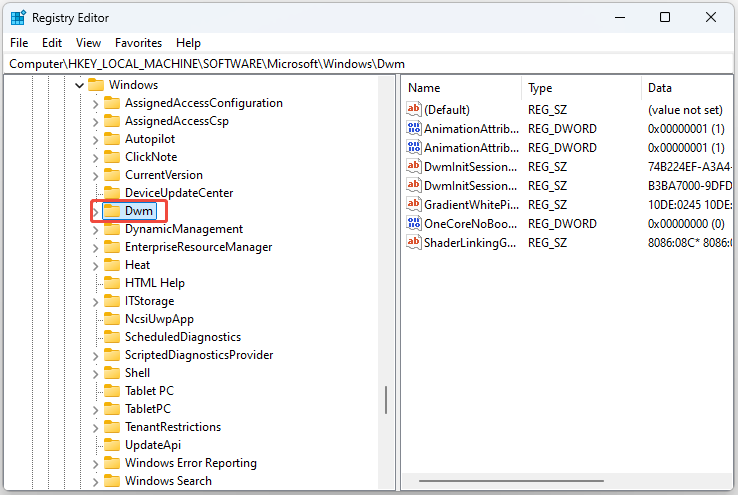
Task: Click the DeviceUpdateCenter folder icon
Action: point(112,192)
